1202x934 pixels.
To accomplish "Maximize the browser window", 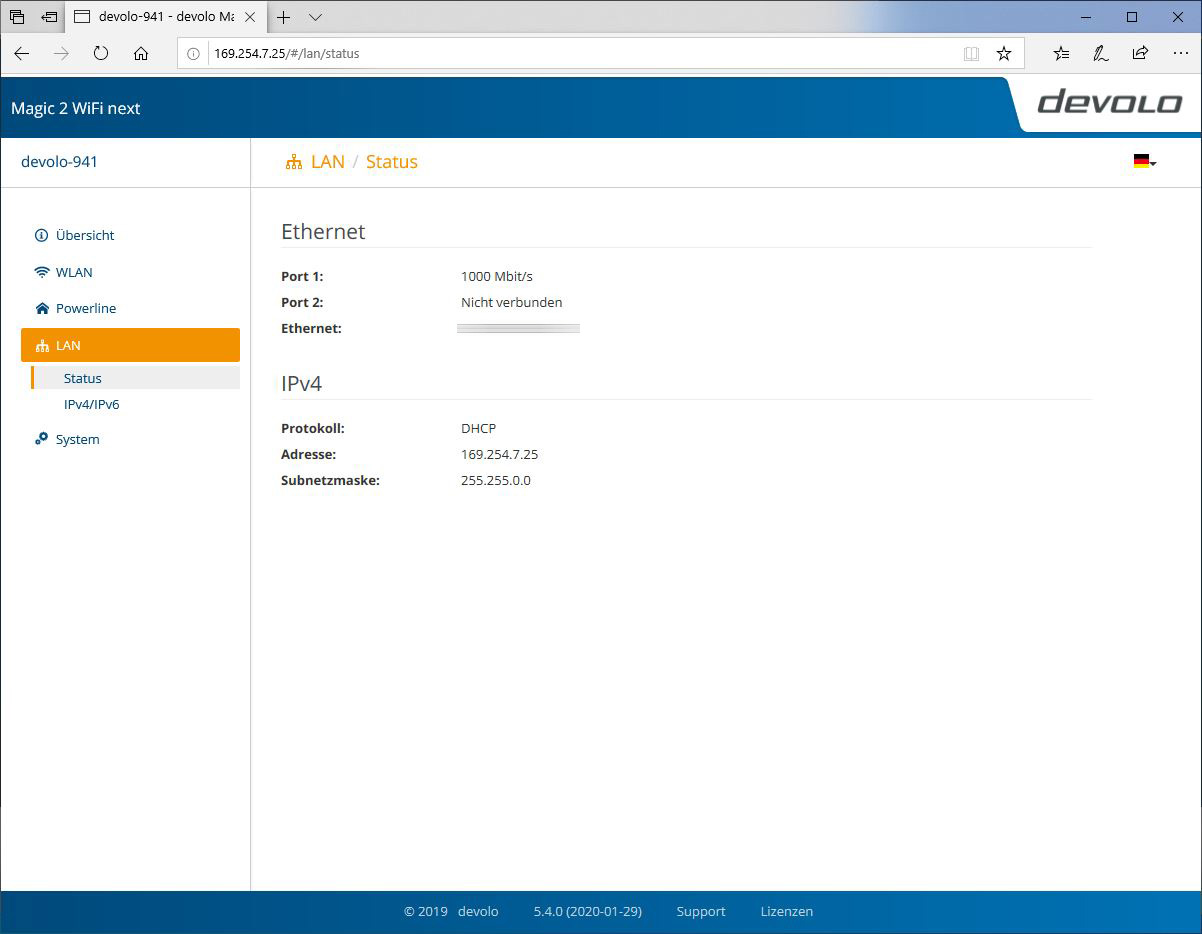I will (x=1132, y=17).
